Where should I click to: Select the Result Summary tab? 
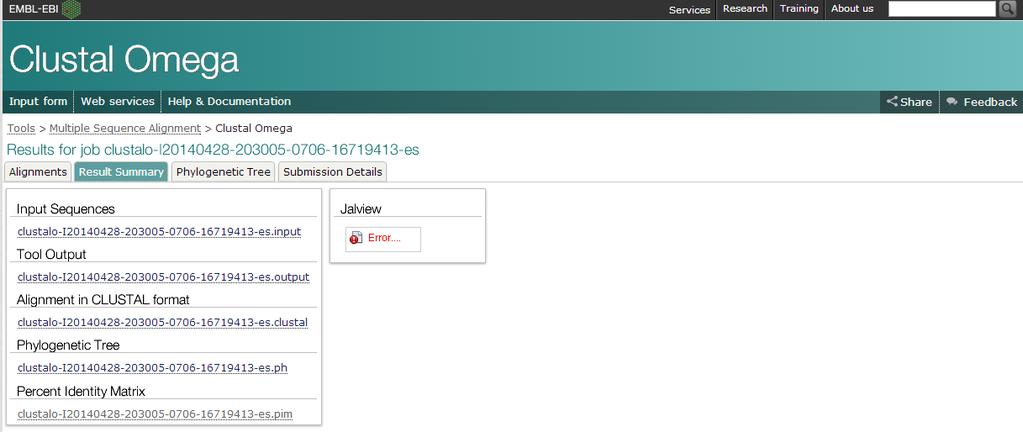point(121,172)
